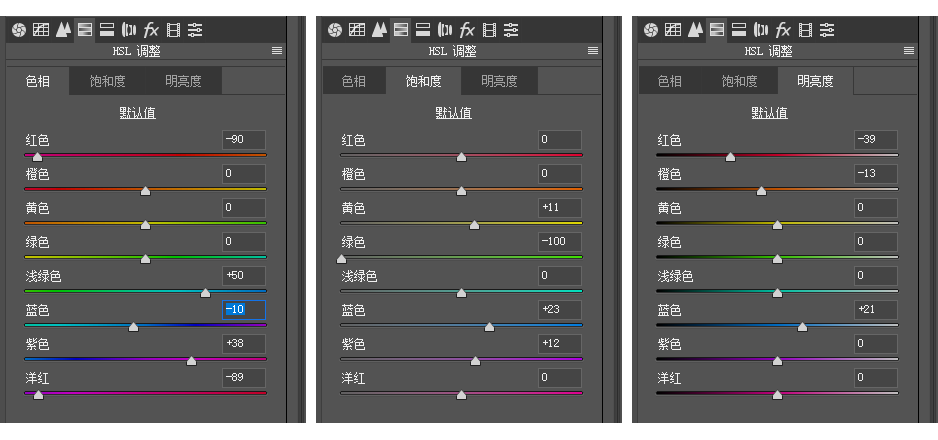Open Split Toning icon in Saturation (饱和度) panel
Image resolution: width=938 pixels, height=440 pixels.
(x=423, y=30)
